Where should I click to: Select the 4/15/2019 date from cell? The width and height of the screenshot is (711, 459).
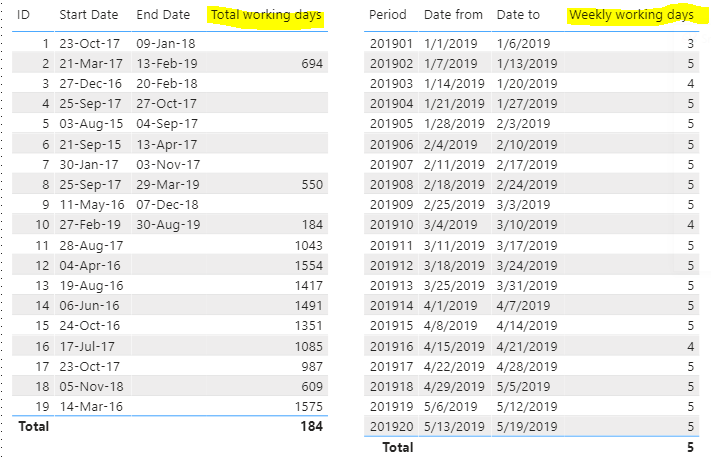coord(454,347)
